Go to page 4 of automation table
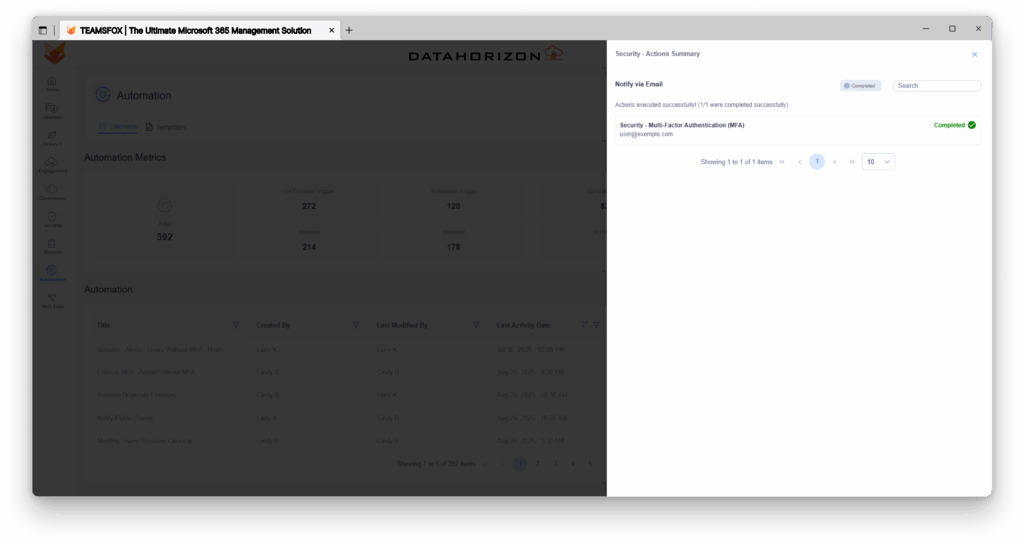 pyautogui.click(x=573, y=464)
